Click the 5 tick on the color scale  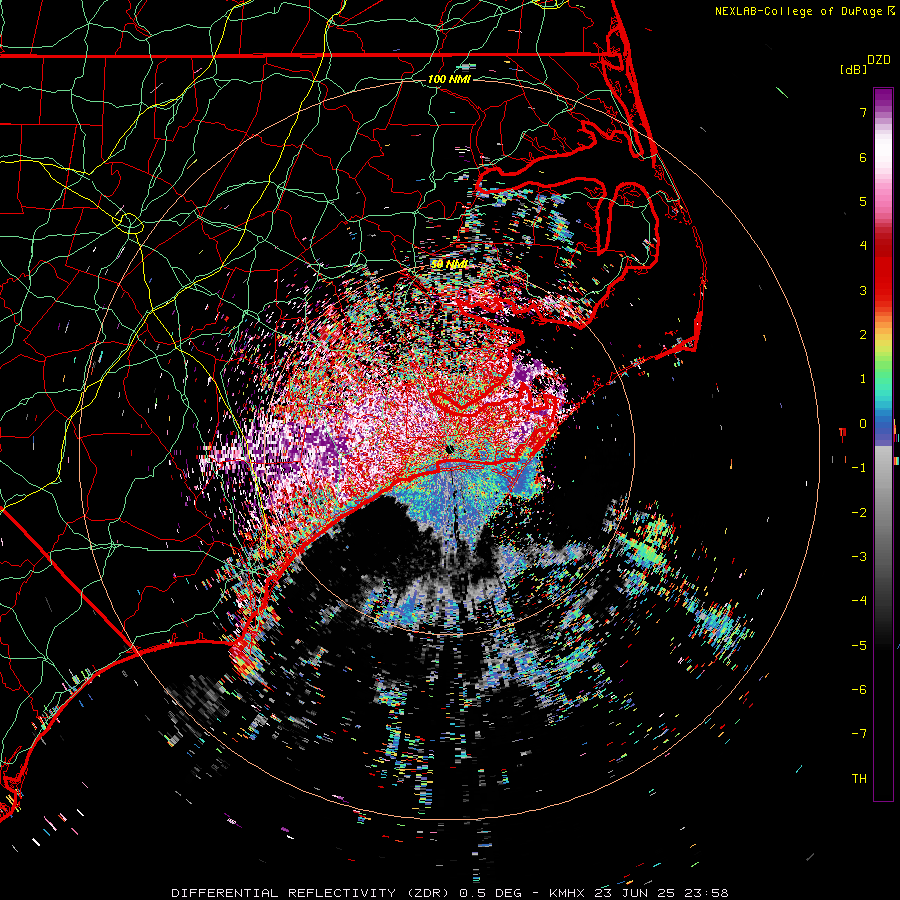tap(863, 201)
